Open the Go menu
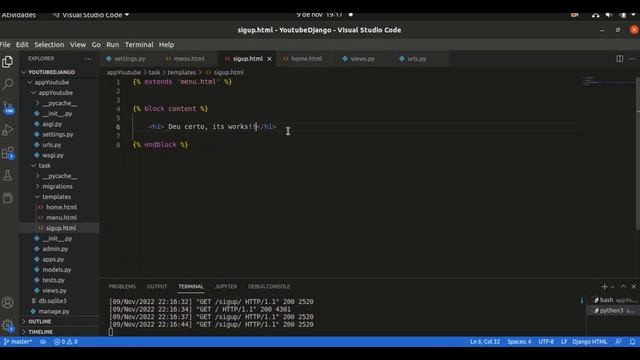The image size is (640, 360). point(96,44)
